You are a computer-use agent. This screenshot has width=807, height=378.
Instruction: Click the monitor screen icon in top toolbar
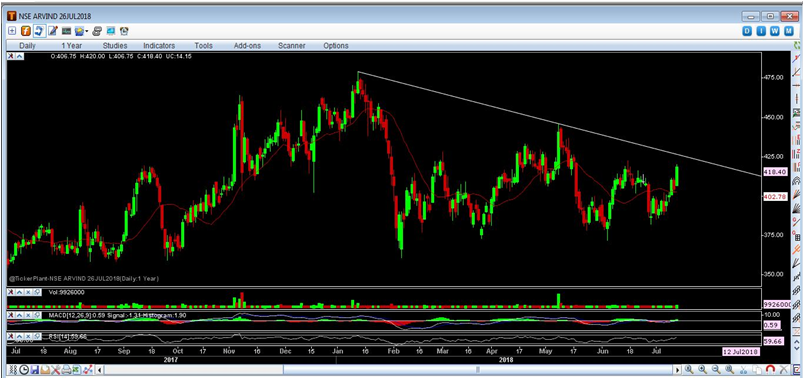click(x=111, y=31)
